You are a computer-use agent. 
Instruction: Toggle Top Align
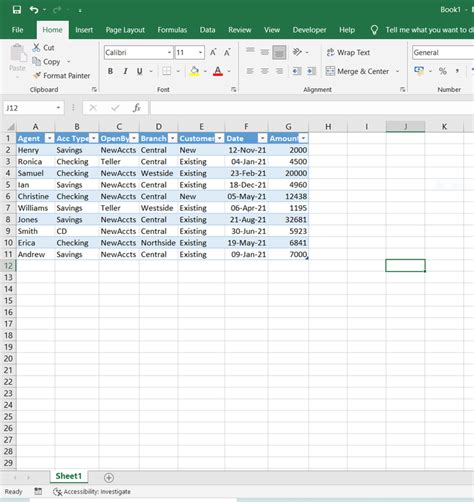tap(250, 51)
